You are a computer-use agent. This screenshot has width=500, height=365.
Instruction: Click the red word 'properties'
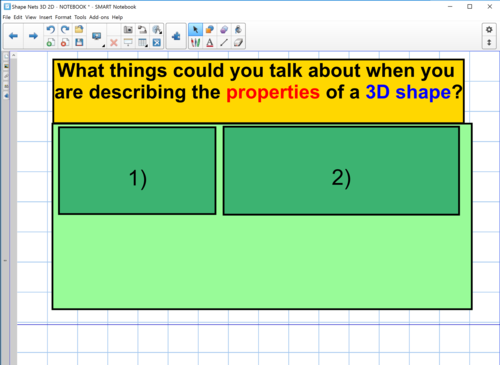pyautogui.click(x=273, y=92)
